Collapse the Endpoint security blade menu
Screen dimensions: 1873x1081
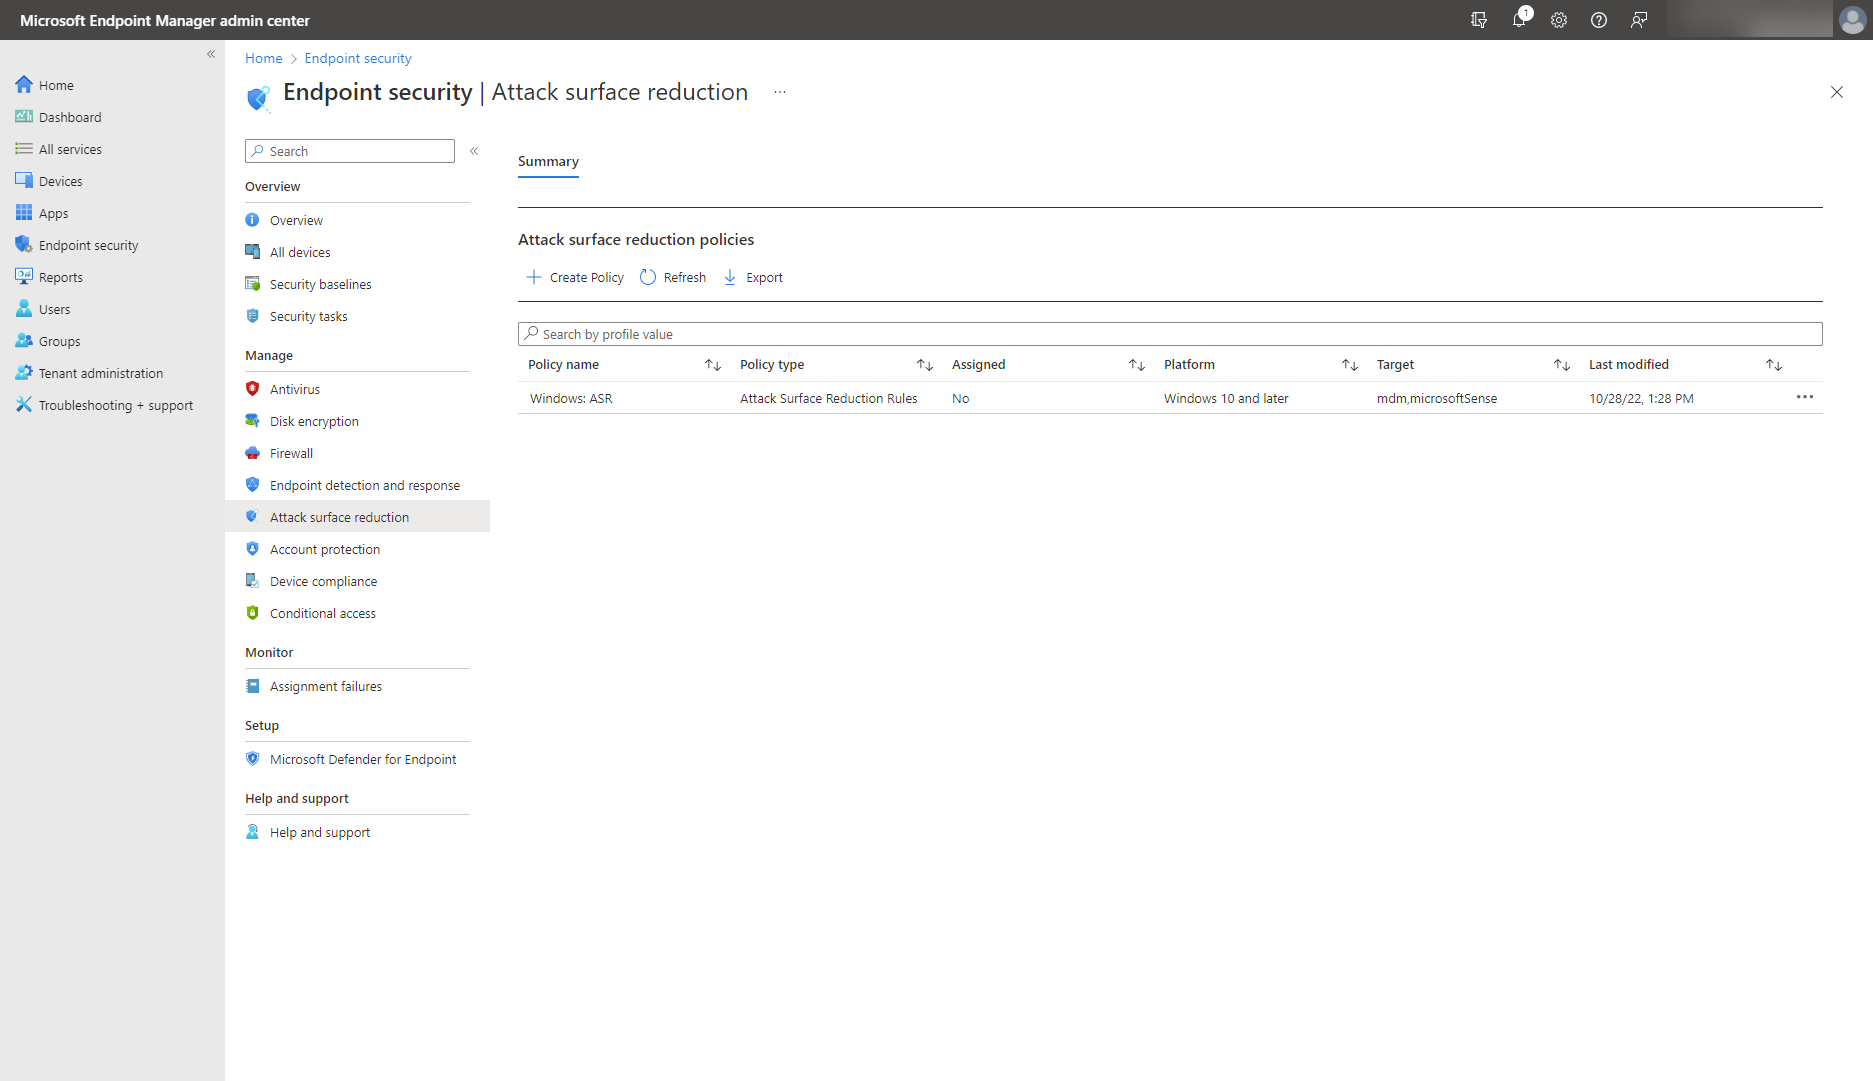[x=474, y=151]
